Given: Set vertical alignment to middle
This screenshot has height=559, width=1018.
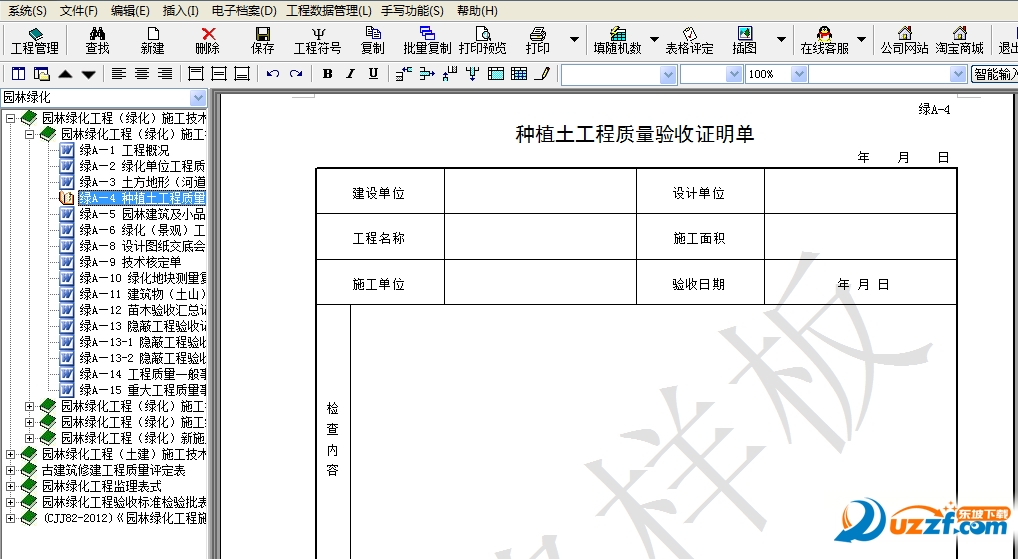Looking at the screenshot, I should pyautogui.click(x=219, y=74).
